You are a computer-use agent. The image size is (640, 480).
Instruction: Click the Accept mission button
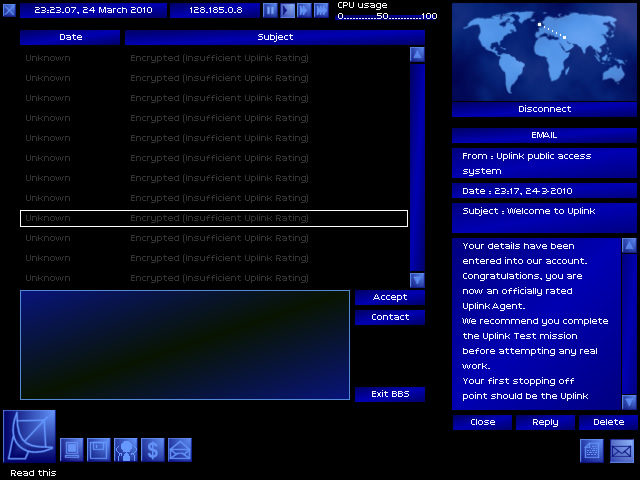point(390,297)
